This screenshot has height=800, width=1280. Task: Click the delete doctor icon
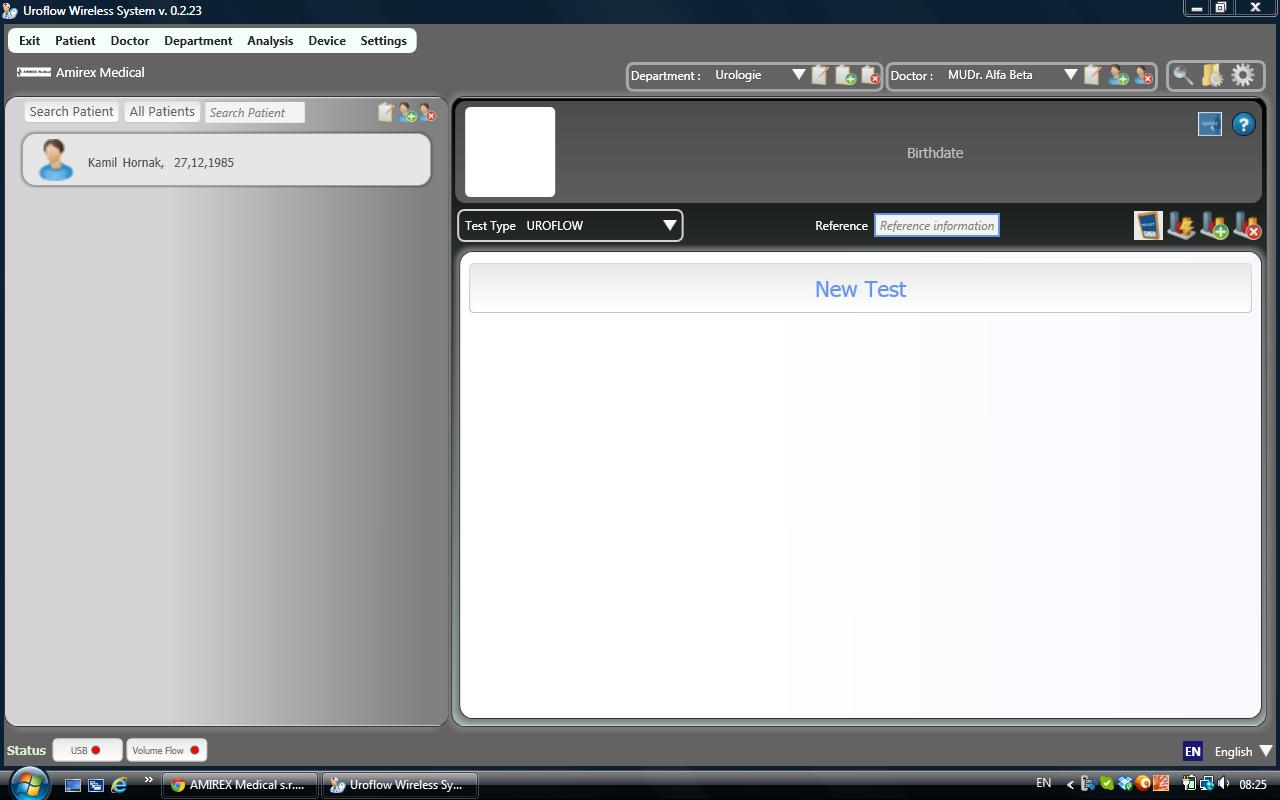point(1144,75)
